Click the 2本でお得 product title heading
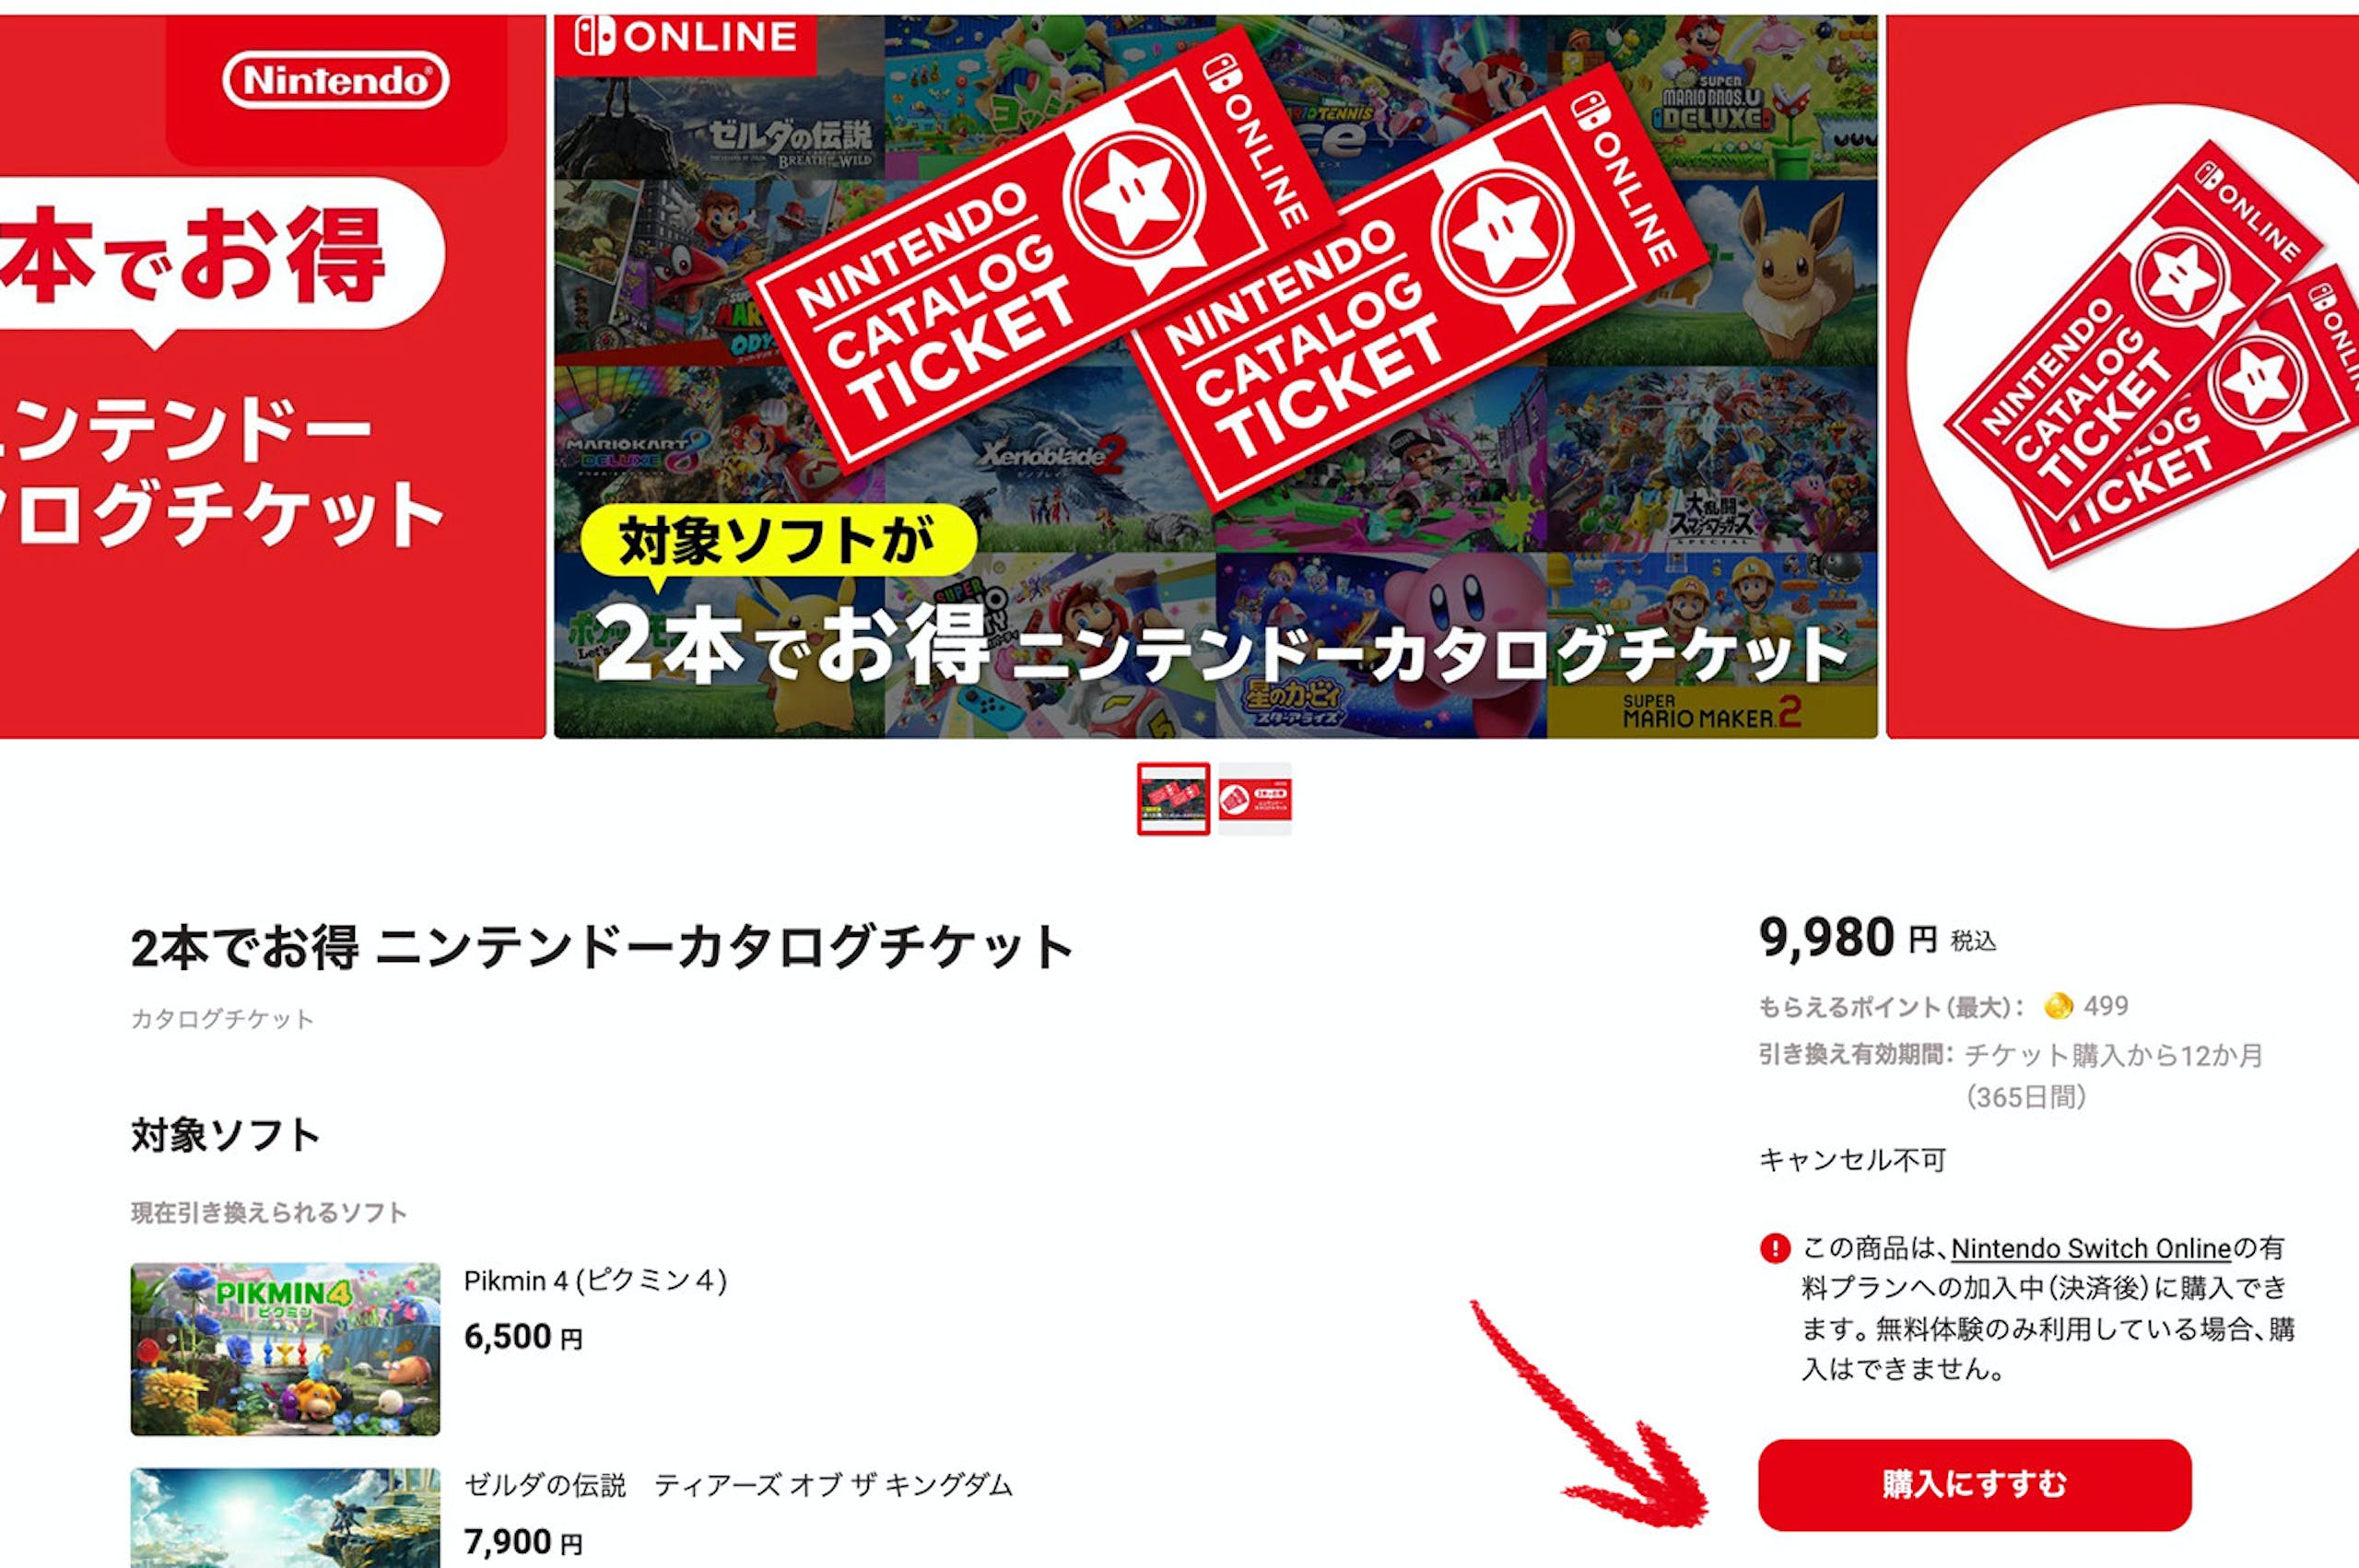 [602, 947]
